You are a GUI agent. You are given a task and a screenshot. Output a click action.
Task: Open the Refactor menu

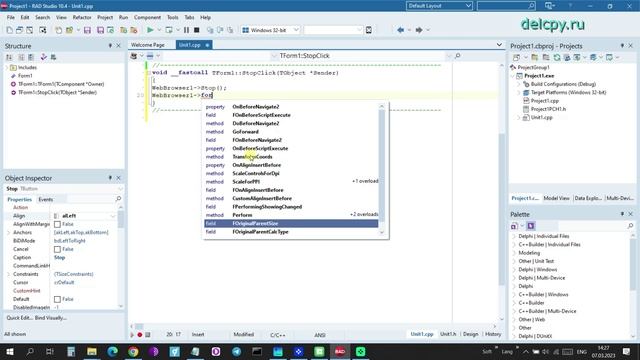pyautogui.click(x=82, y=18)
